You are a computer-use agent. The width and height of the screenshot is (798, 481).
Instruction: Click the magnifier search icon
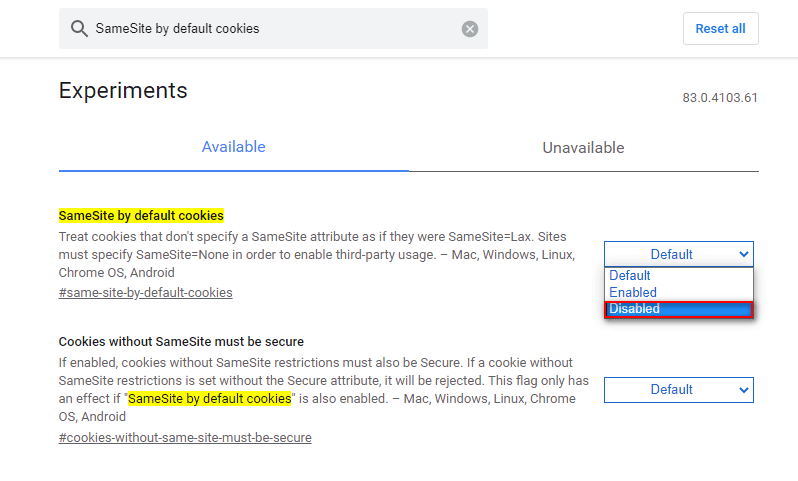79,29
